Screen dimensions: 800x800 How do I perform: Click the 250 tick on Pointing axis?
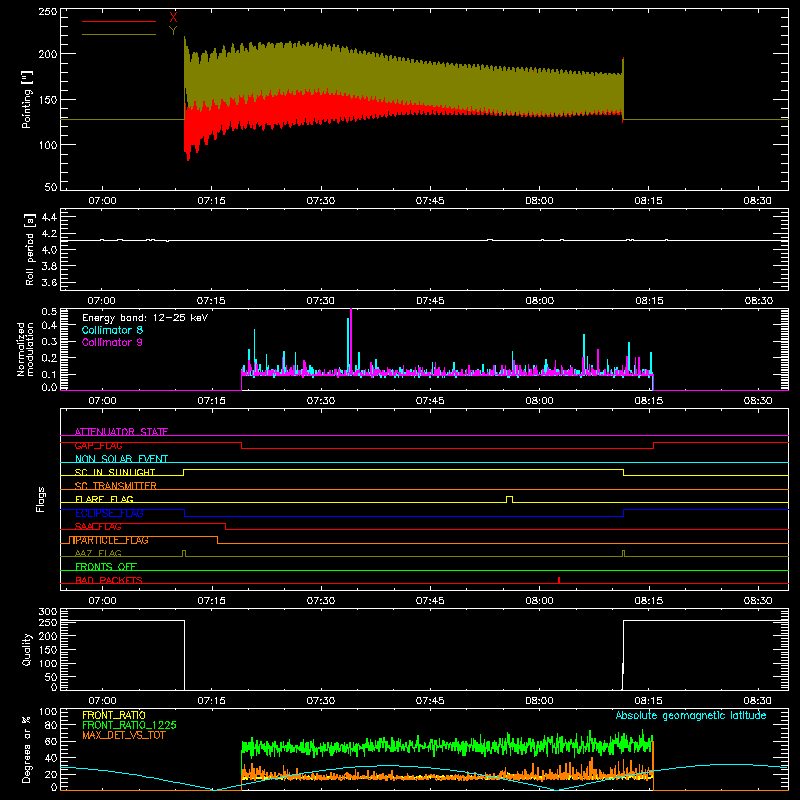tap(48, 12)
